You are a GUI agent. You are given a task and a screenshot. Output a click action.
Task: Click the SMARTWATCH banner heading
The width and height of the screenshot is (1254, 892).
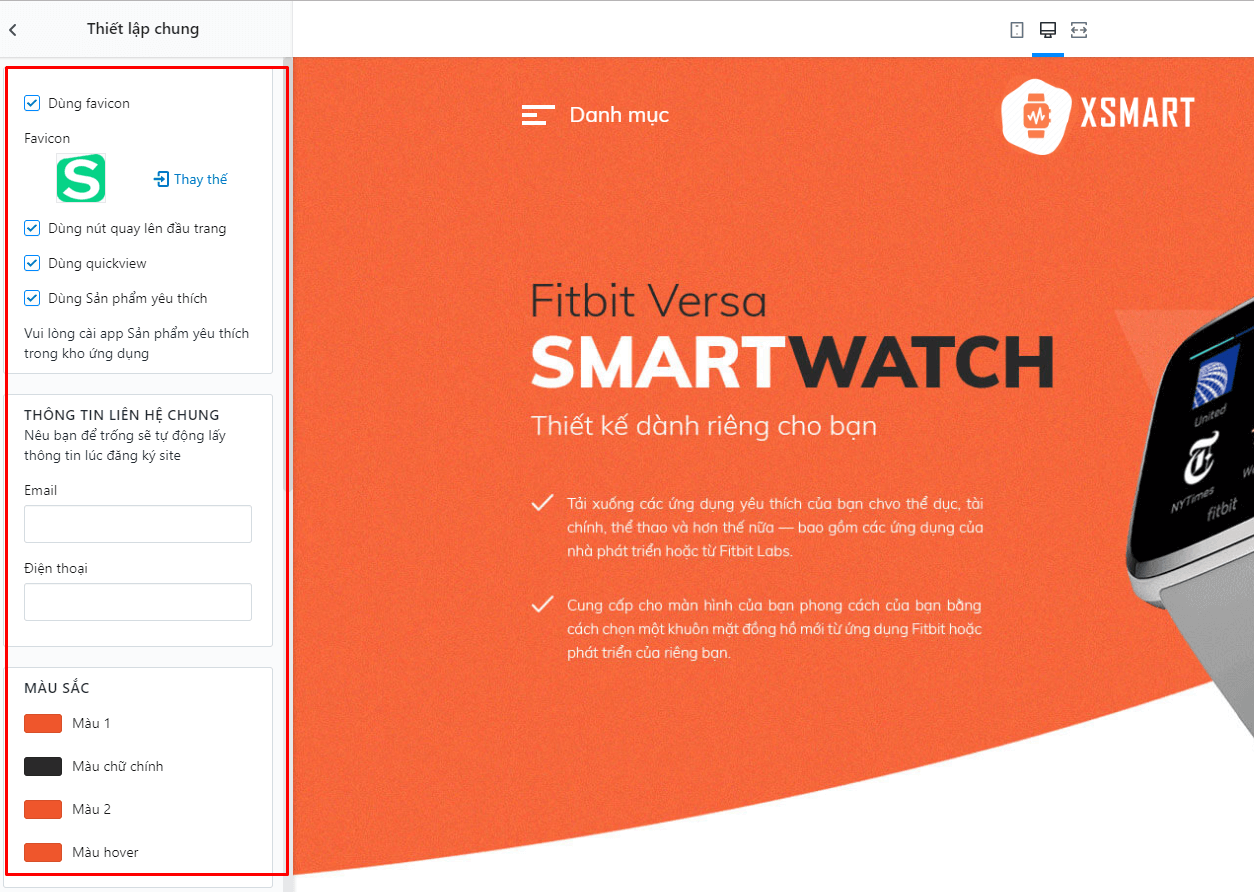792,361
